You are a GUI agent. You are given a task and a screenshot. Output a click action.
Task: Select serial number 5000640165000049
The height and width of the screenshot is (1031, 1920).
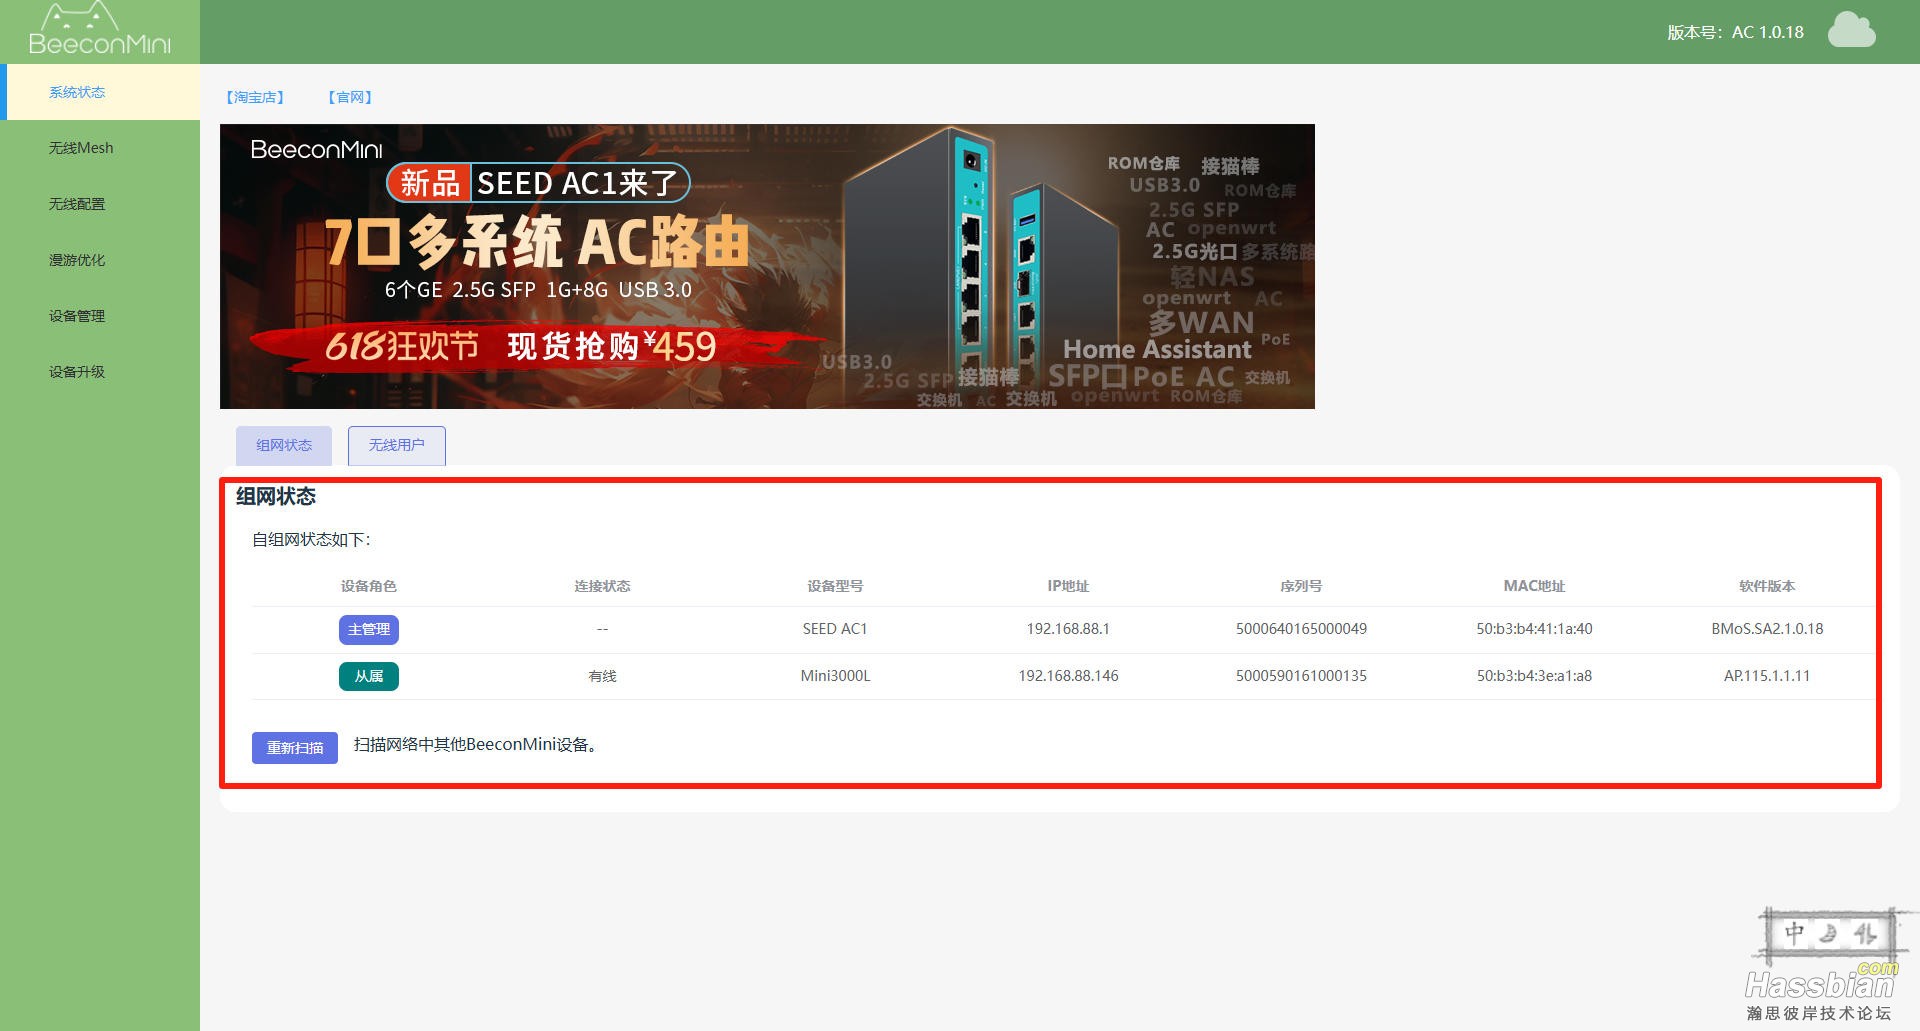click(1301, 629)
